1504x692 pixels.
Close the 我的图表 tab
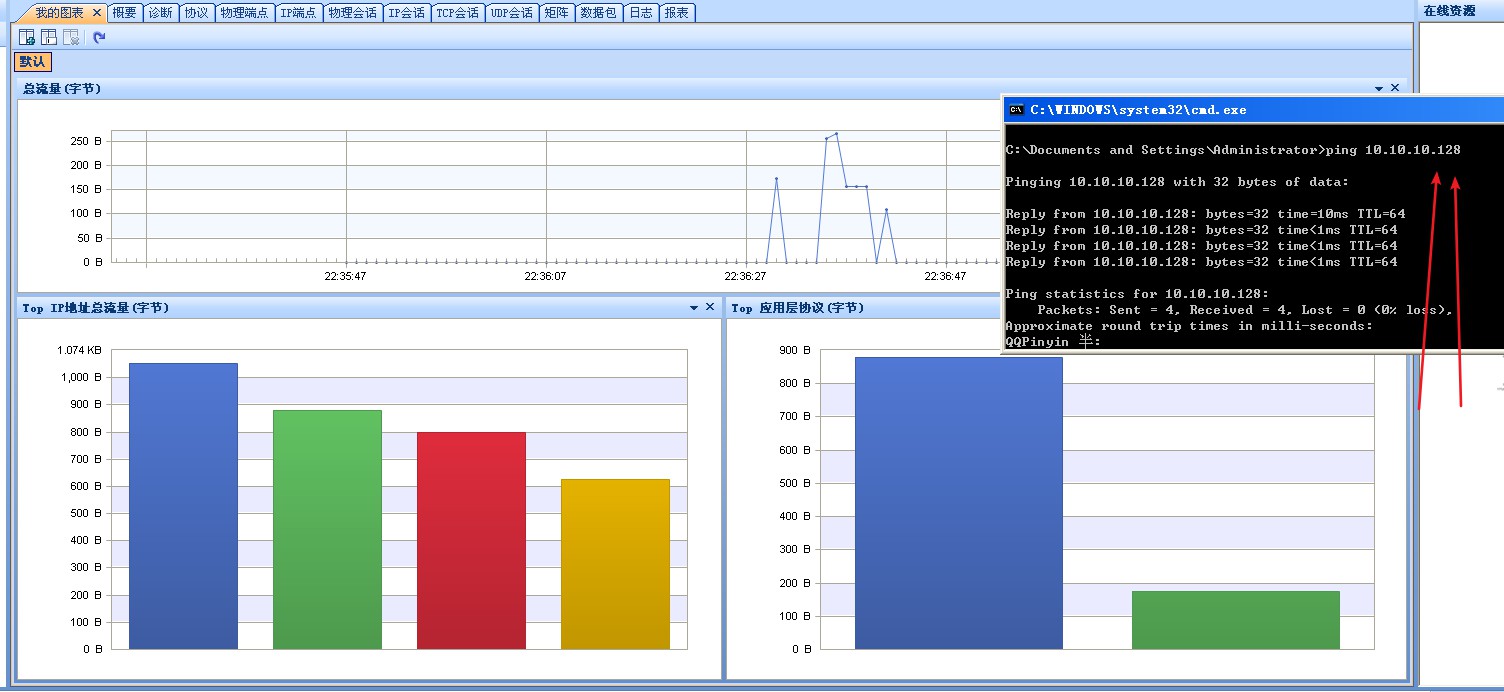tap(97, 13)
